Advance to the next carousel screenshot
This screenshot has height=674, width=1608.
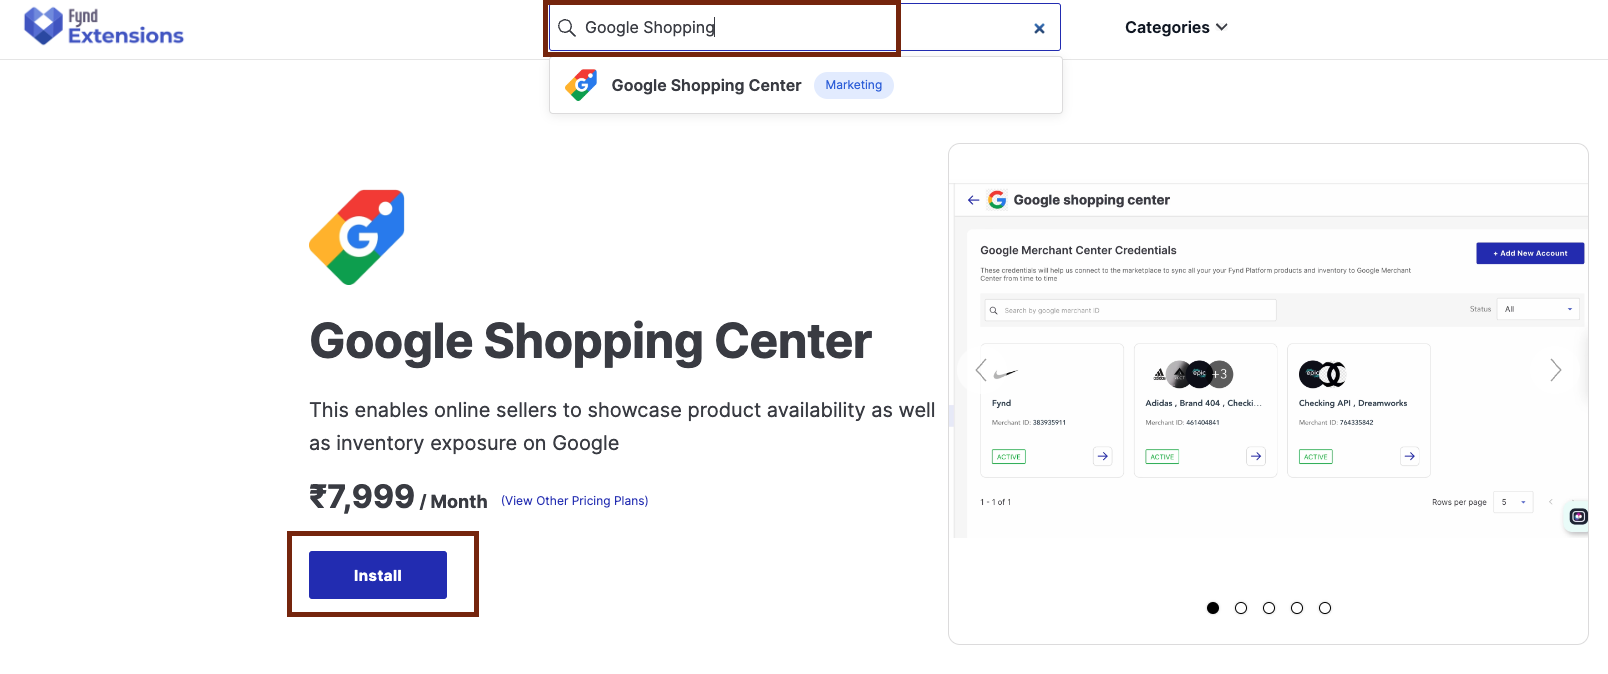pos(1555,370)
